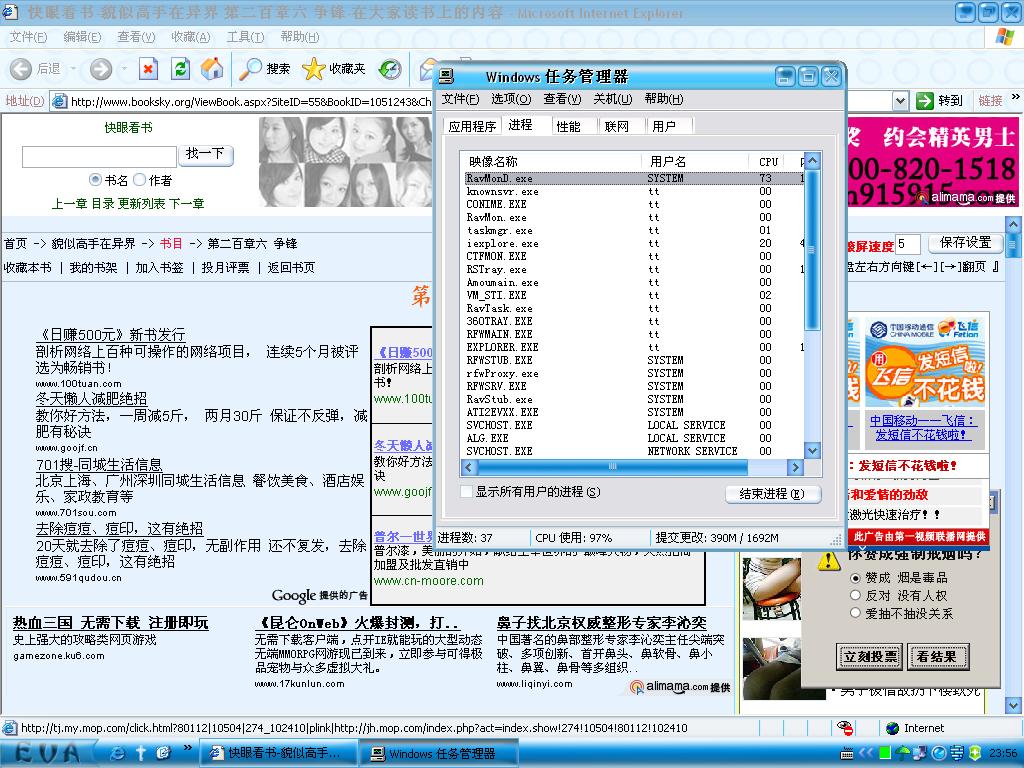
Task: Open the Search magnifier icon in toolbar
Action: (x=250, y=69)
